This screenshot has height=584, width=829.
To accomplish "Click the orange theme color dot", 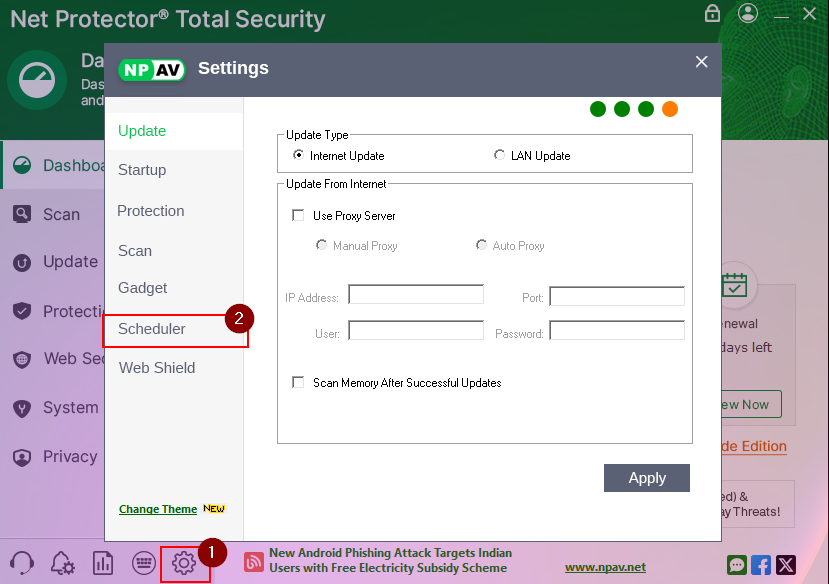I will point(670,109).
